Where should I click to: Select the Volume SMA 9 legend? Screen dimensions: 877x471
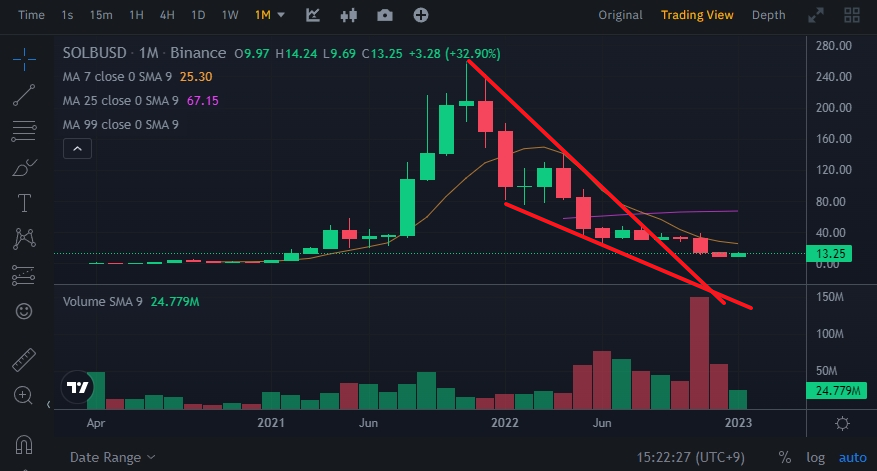[102, 302]
